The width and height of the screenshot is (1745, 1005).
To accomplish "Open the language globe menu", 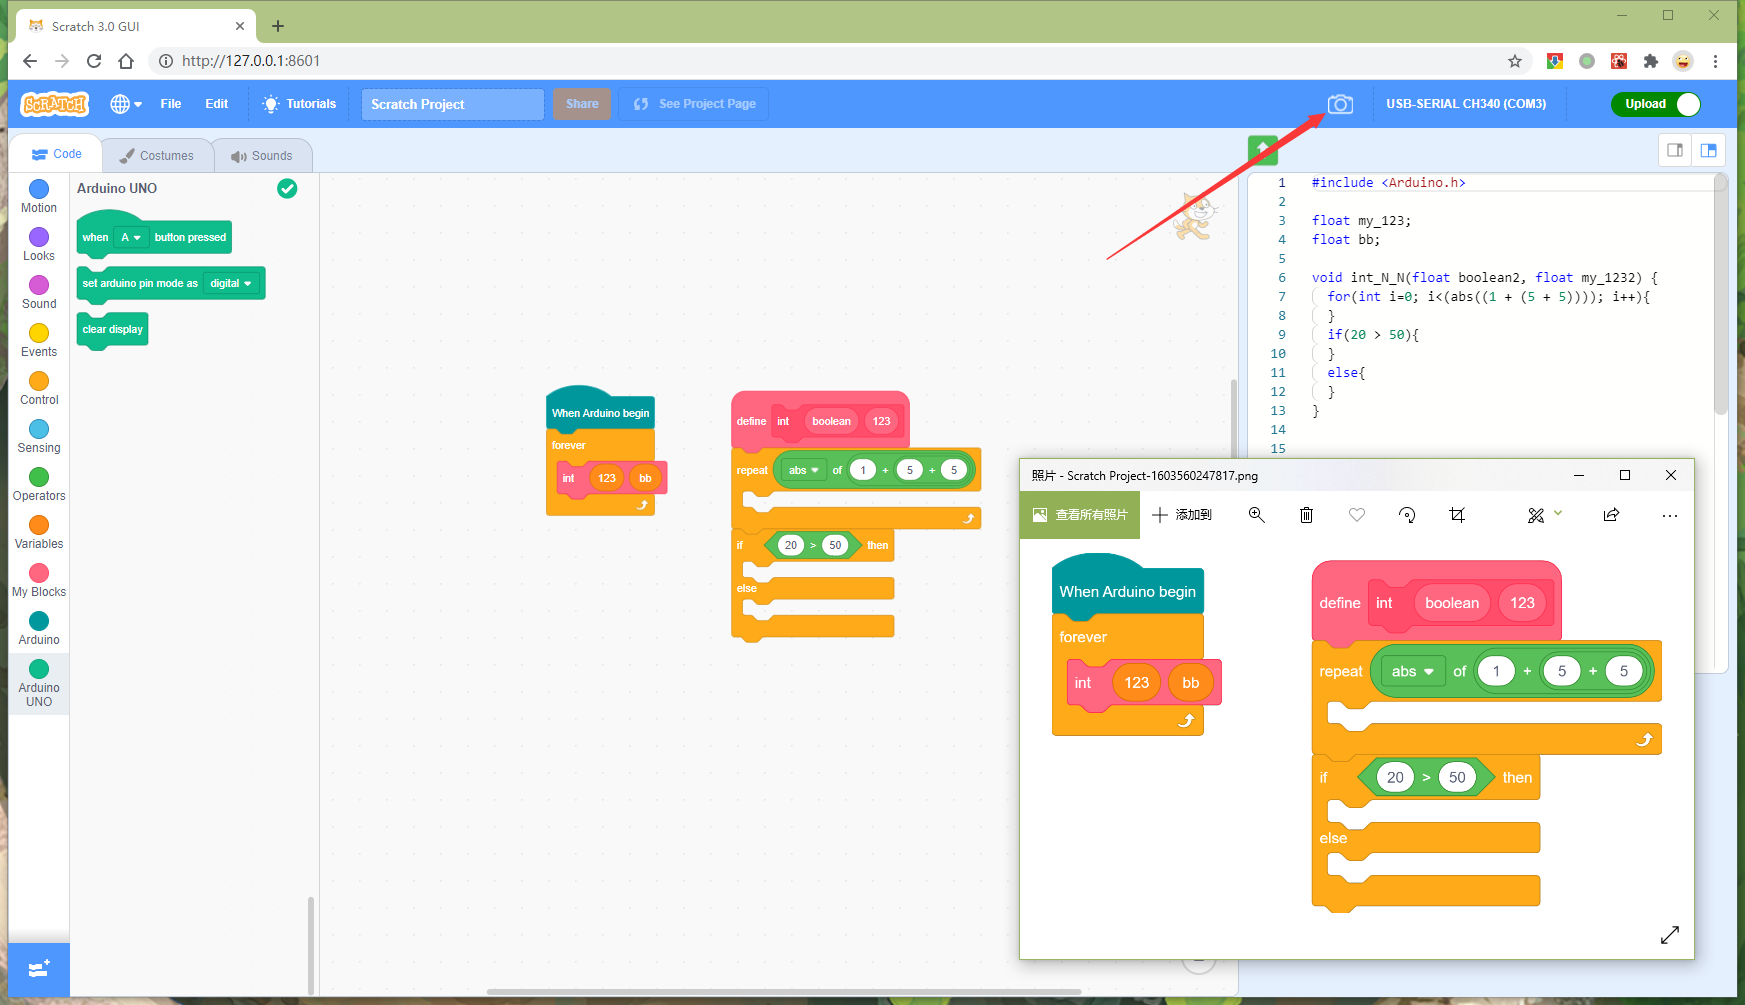I will pyautogui.click(x=126, y=104).
